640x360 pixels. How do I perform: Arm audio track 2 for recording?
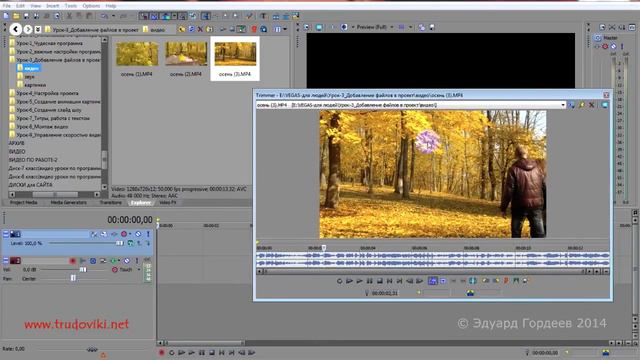coord(73,260)
